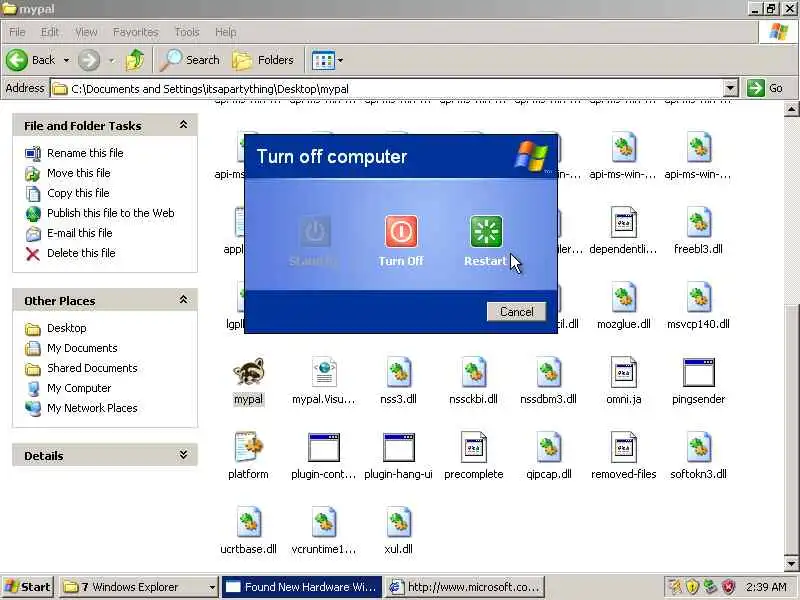Click Move this file link
Viewport: 800px width, 600px height.
coord(79,173)
